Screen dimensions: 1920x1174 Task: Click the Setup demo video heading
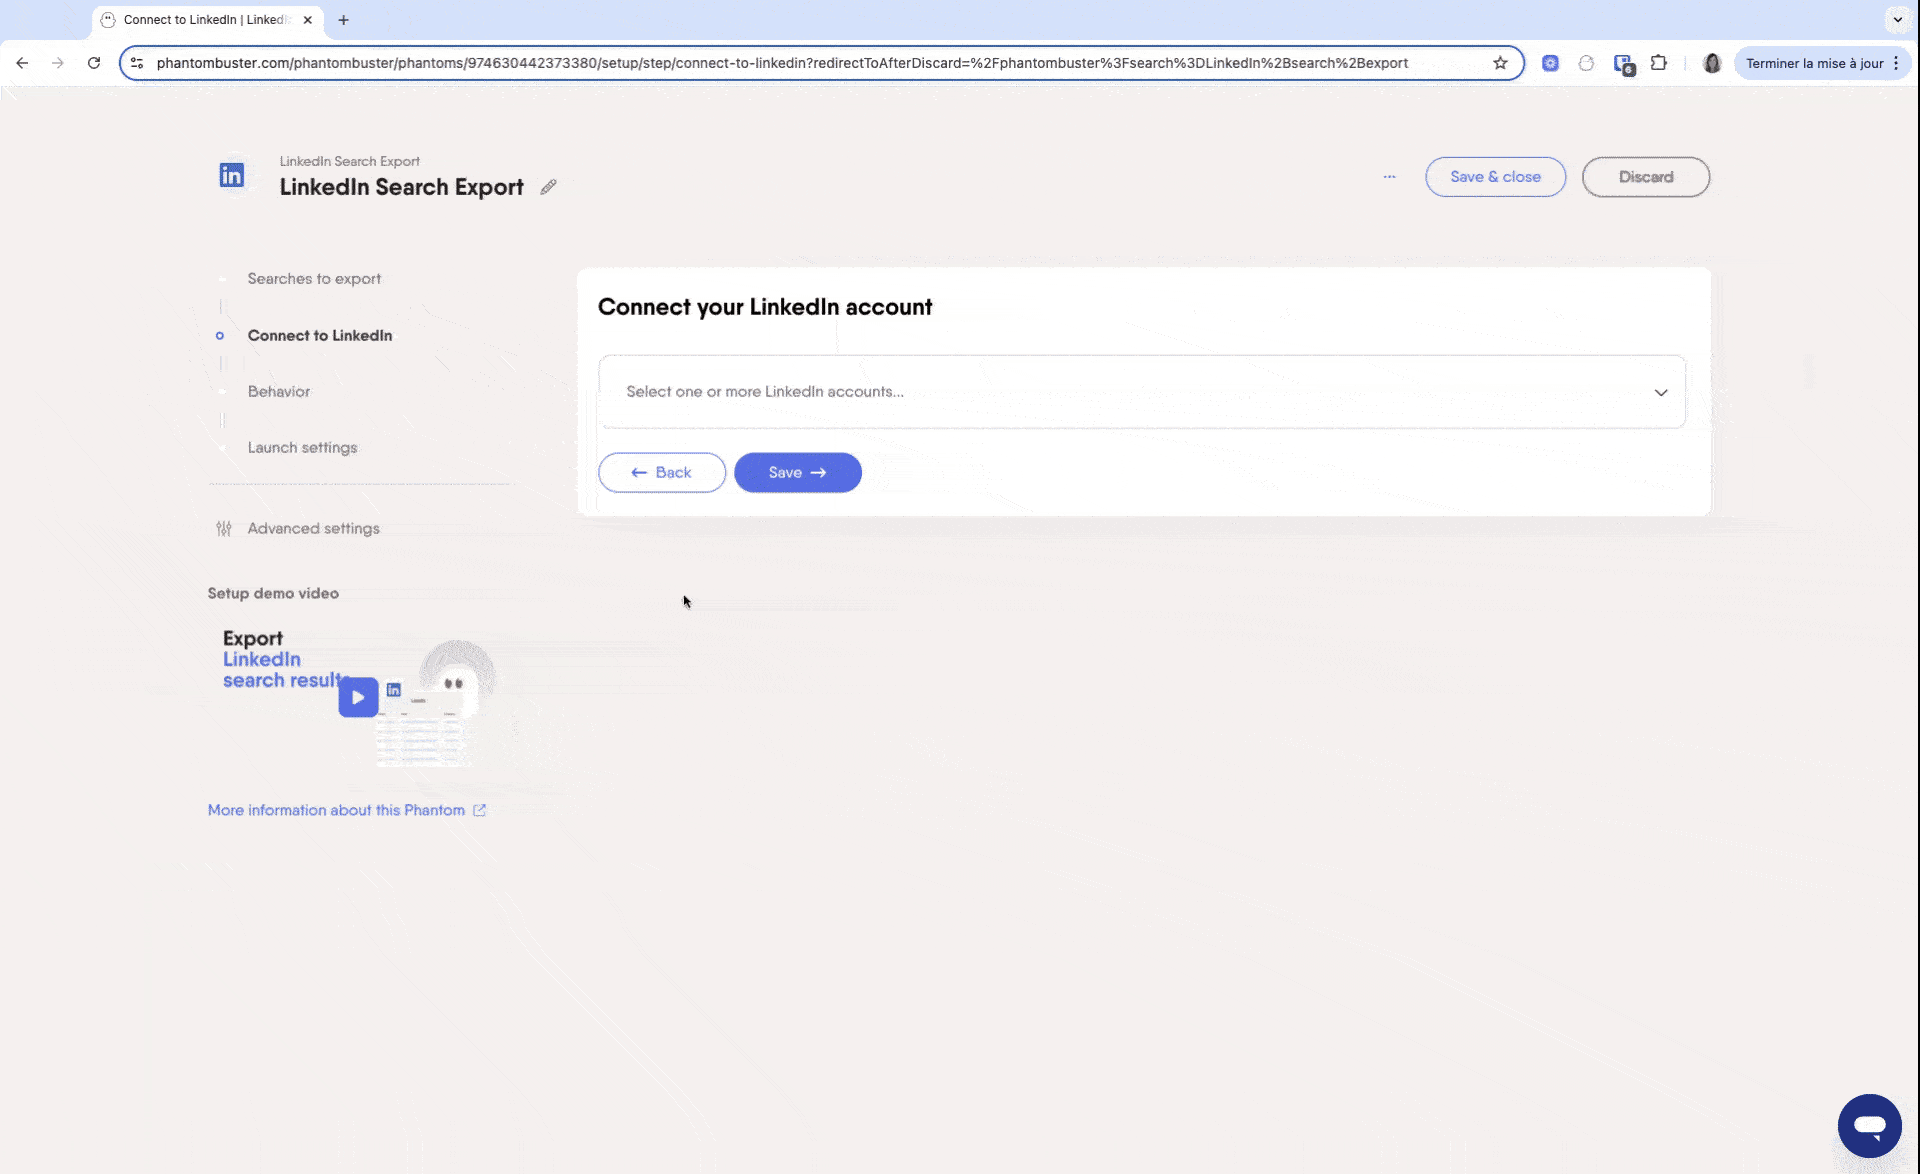click(x=273, y=593)
